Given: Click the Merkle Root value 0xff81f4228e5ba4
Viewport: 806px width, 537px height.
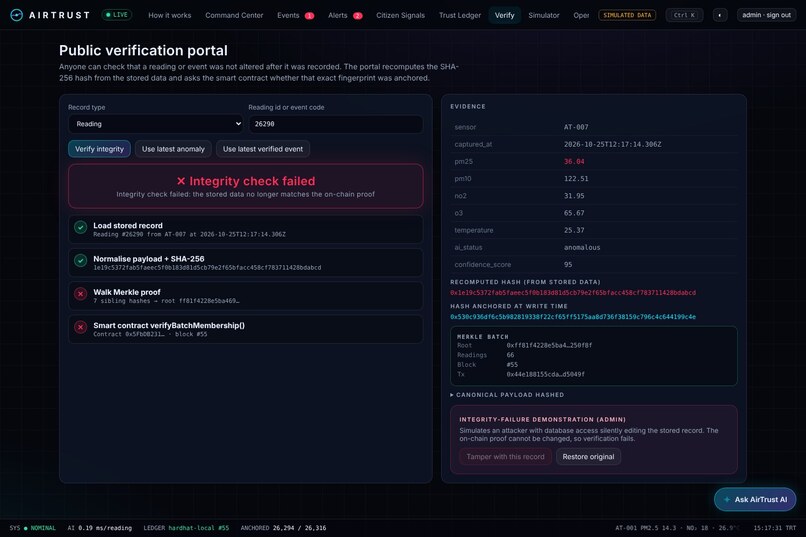Looking at the screenshot, I should 549,345.
